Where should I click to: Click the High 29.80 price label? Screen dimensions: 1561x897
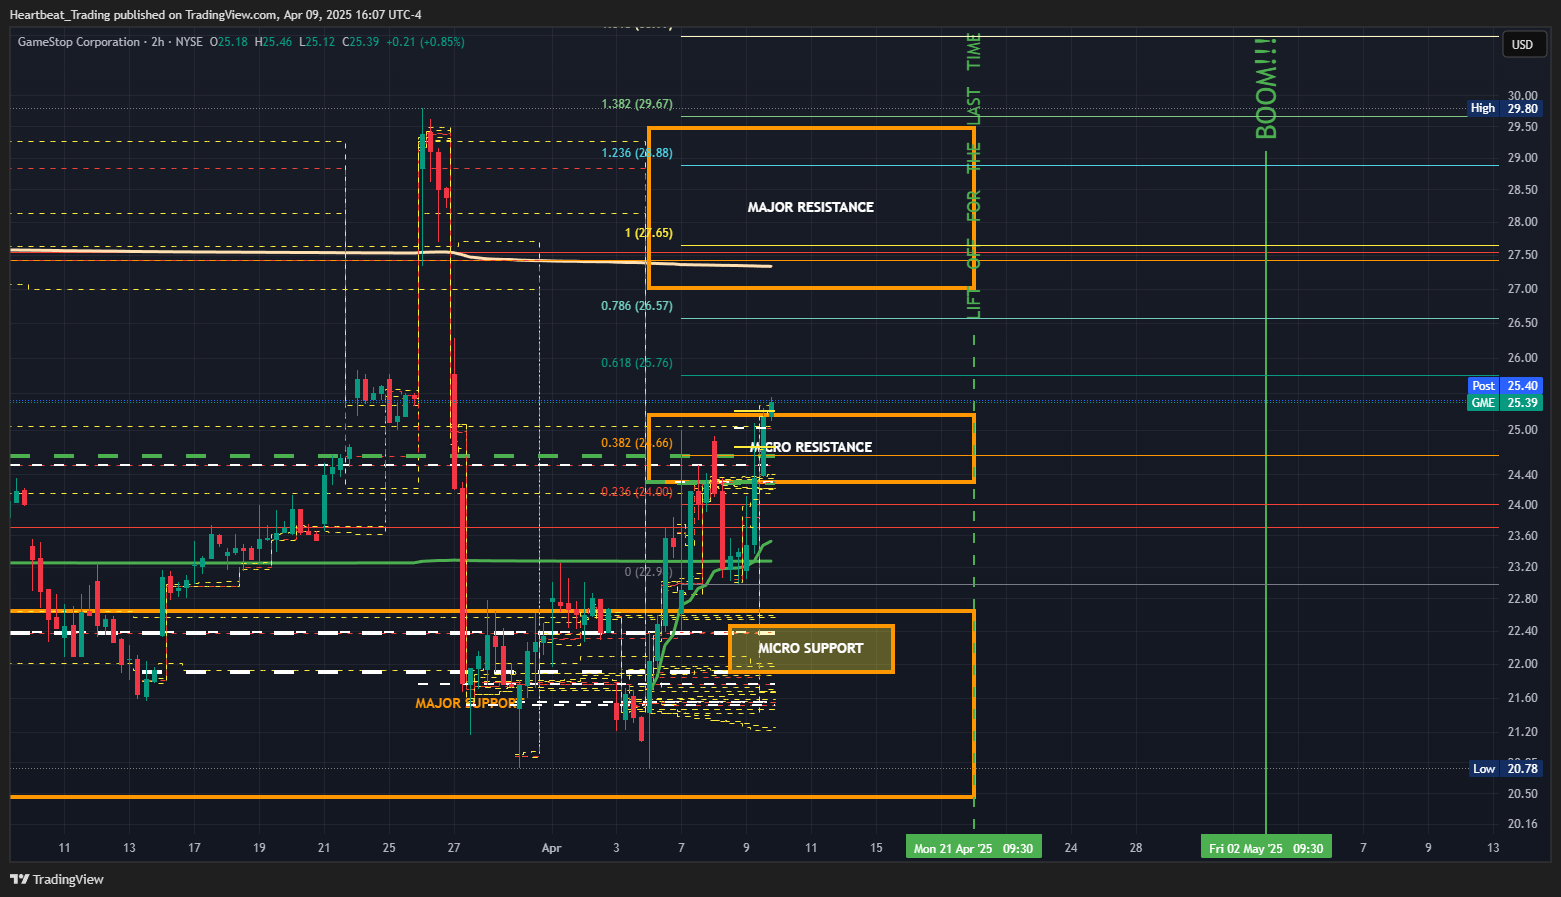(1504, 108)
